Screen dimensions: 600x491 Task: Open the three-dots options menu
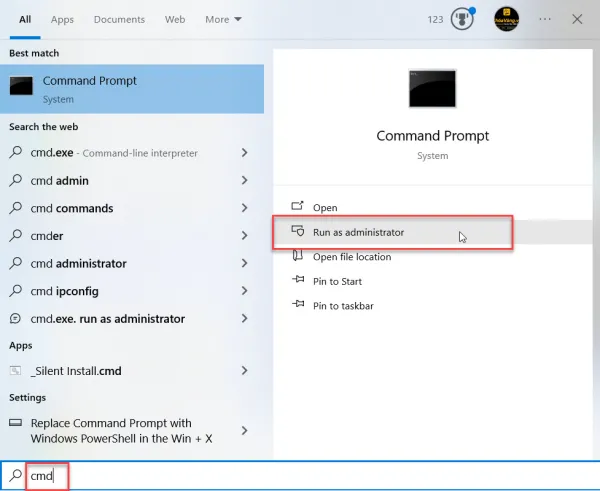pos(545,19)
